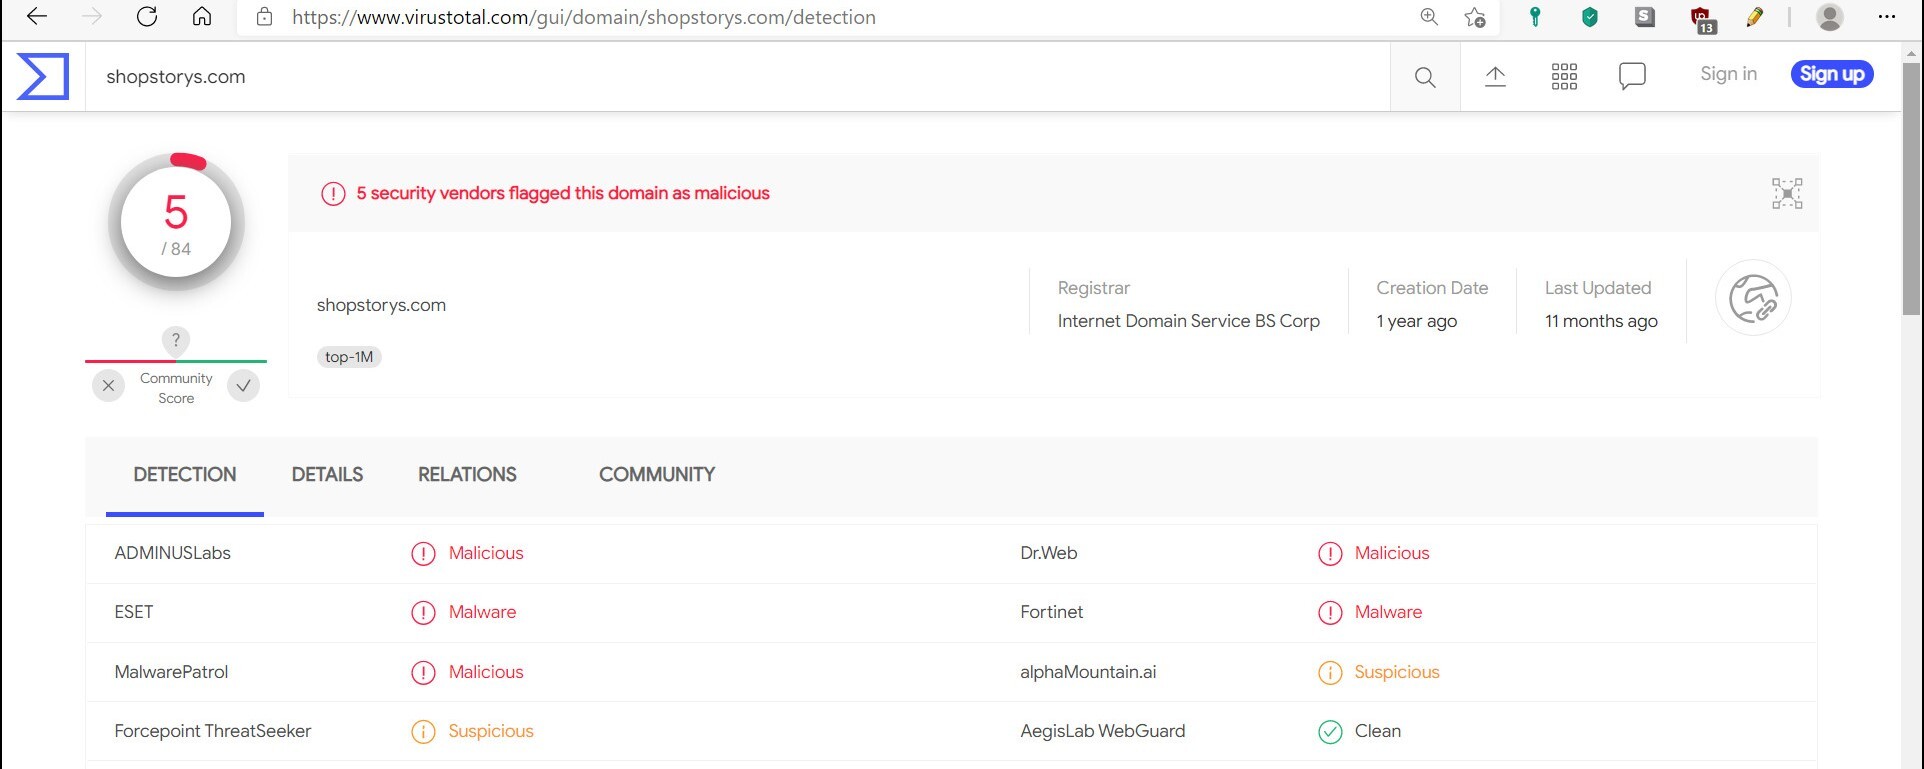Vote harmful with community X button

(109, 386)
